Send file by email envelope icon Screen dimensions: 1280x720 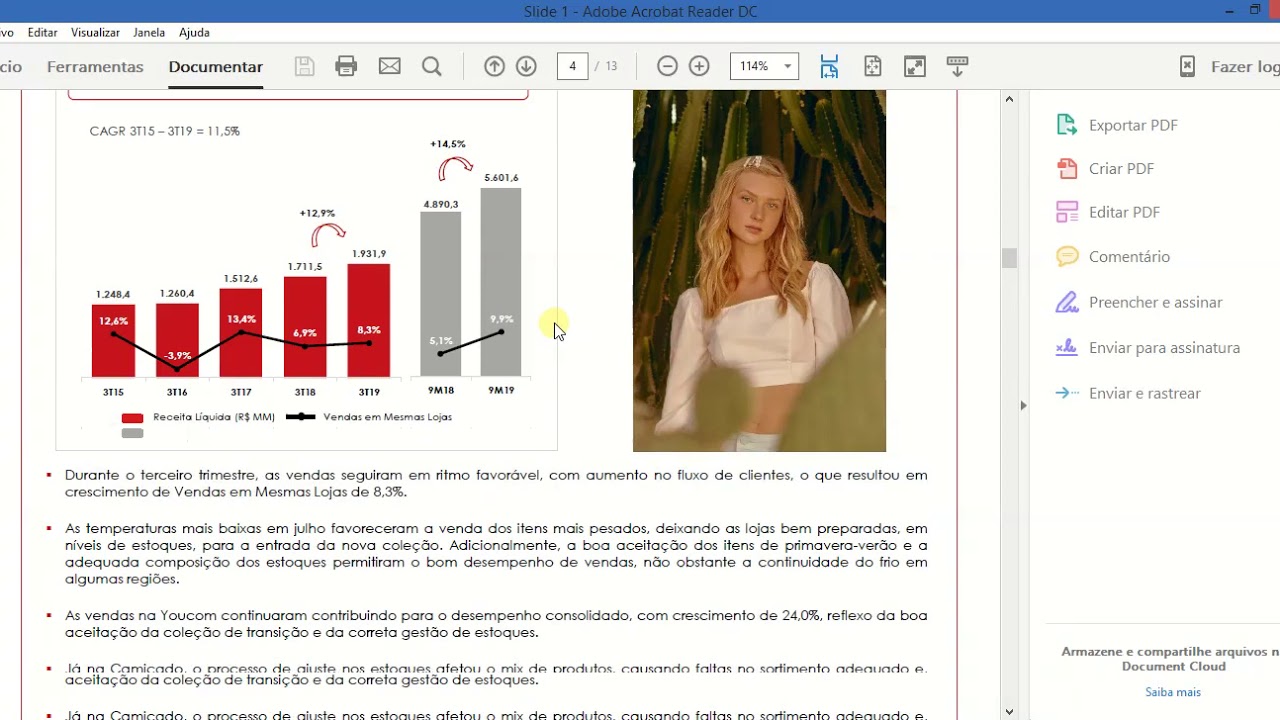pos(390,66)
